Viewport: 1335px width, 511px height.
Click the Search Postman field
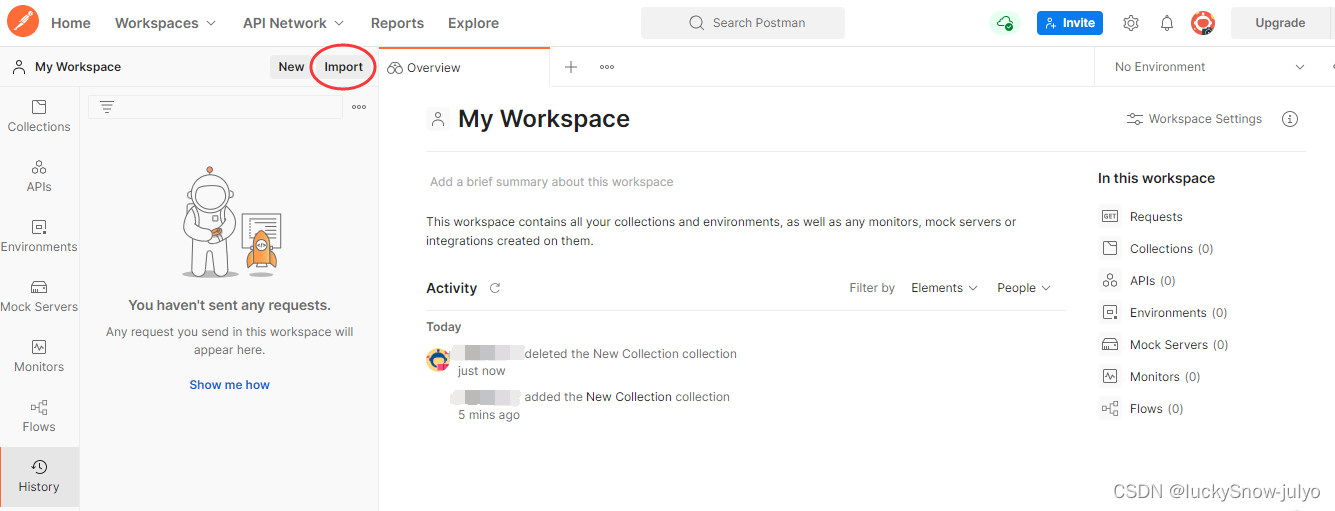pyautogui.click(x=743, y=23)
